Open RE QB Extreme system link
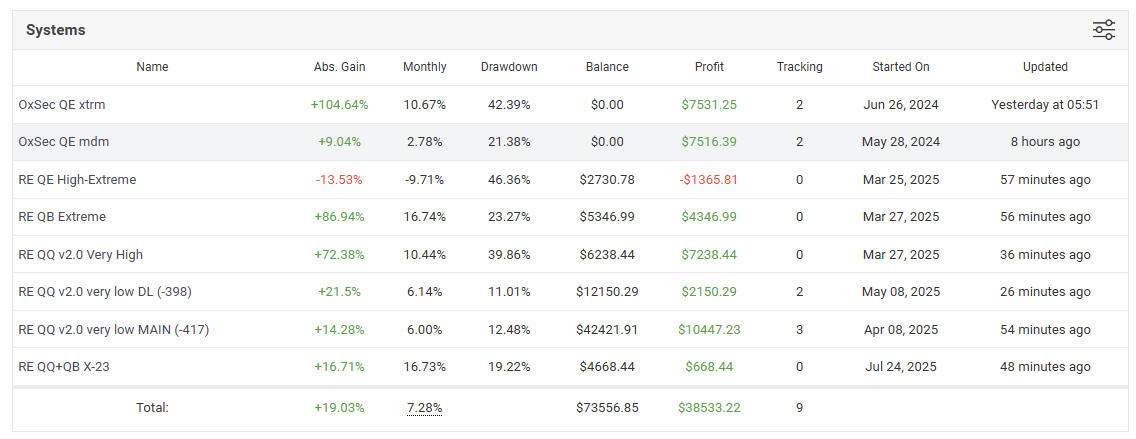This screenshot has width=1136, height=439. coord(62,217)
